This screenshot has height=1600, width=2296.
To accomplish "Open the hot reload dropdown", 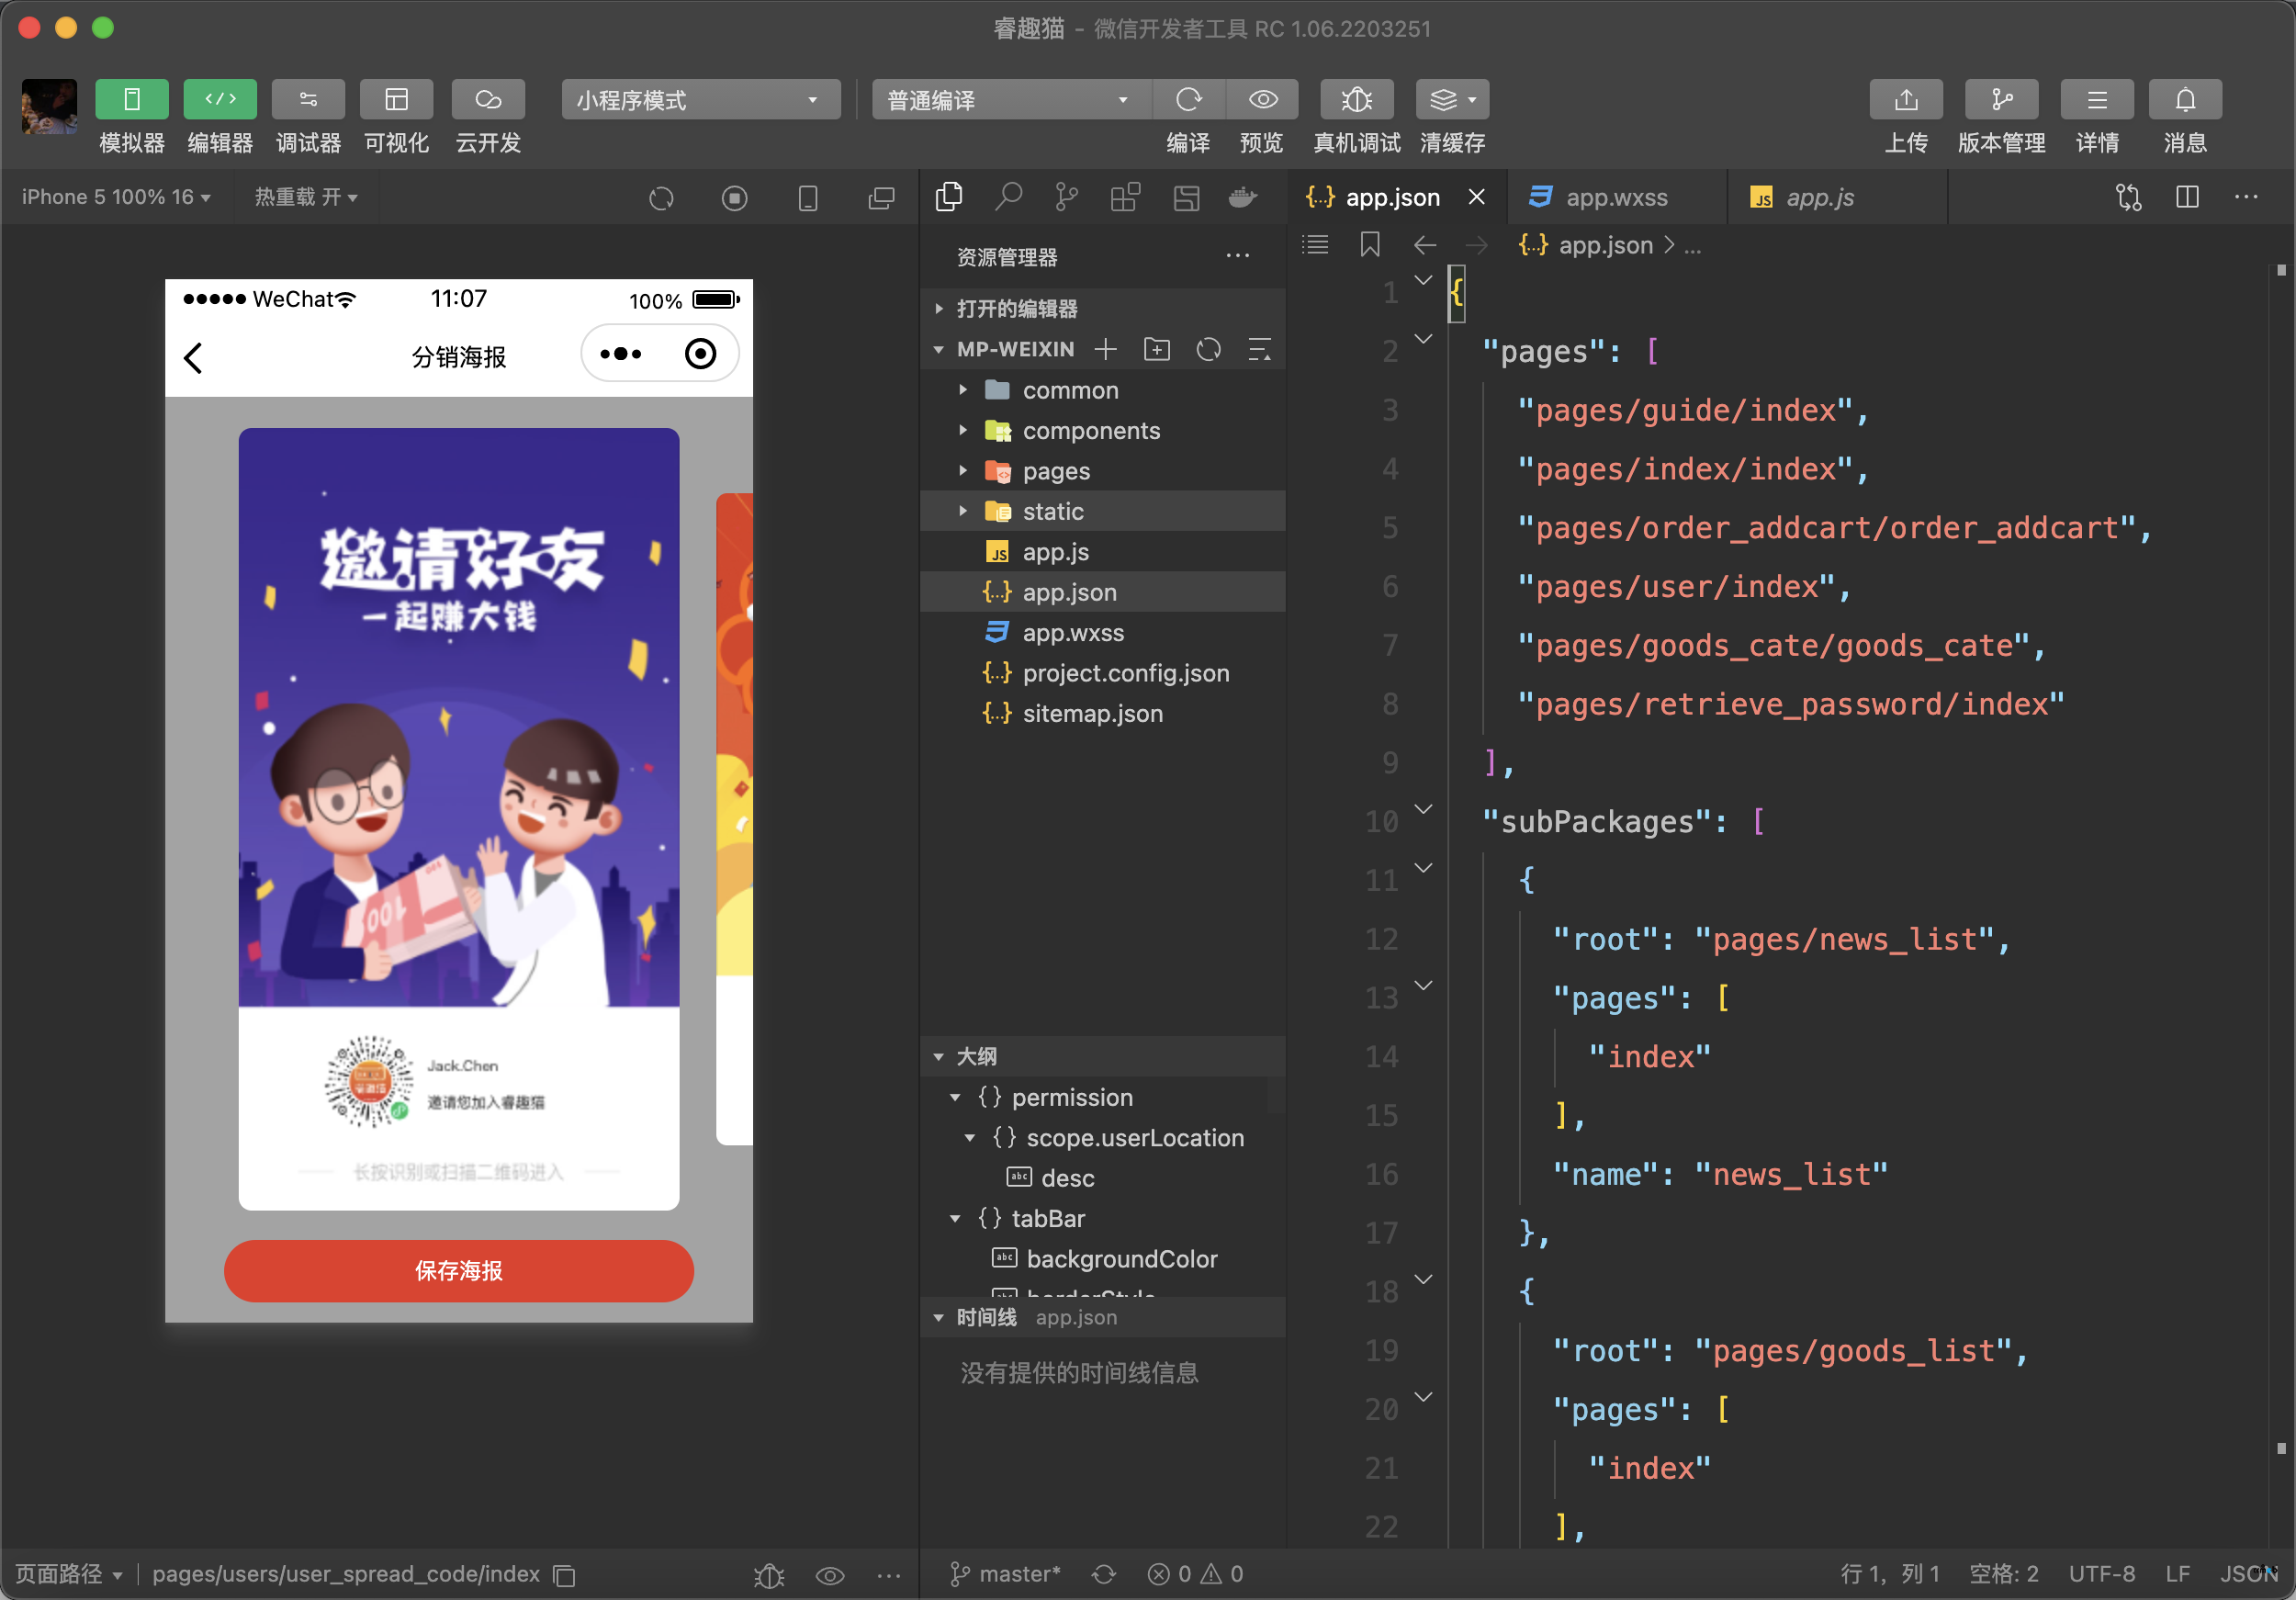I will pos(306,197).
